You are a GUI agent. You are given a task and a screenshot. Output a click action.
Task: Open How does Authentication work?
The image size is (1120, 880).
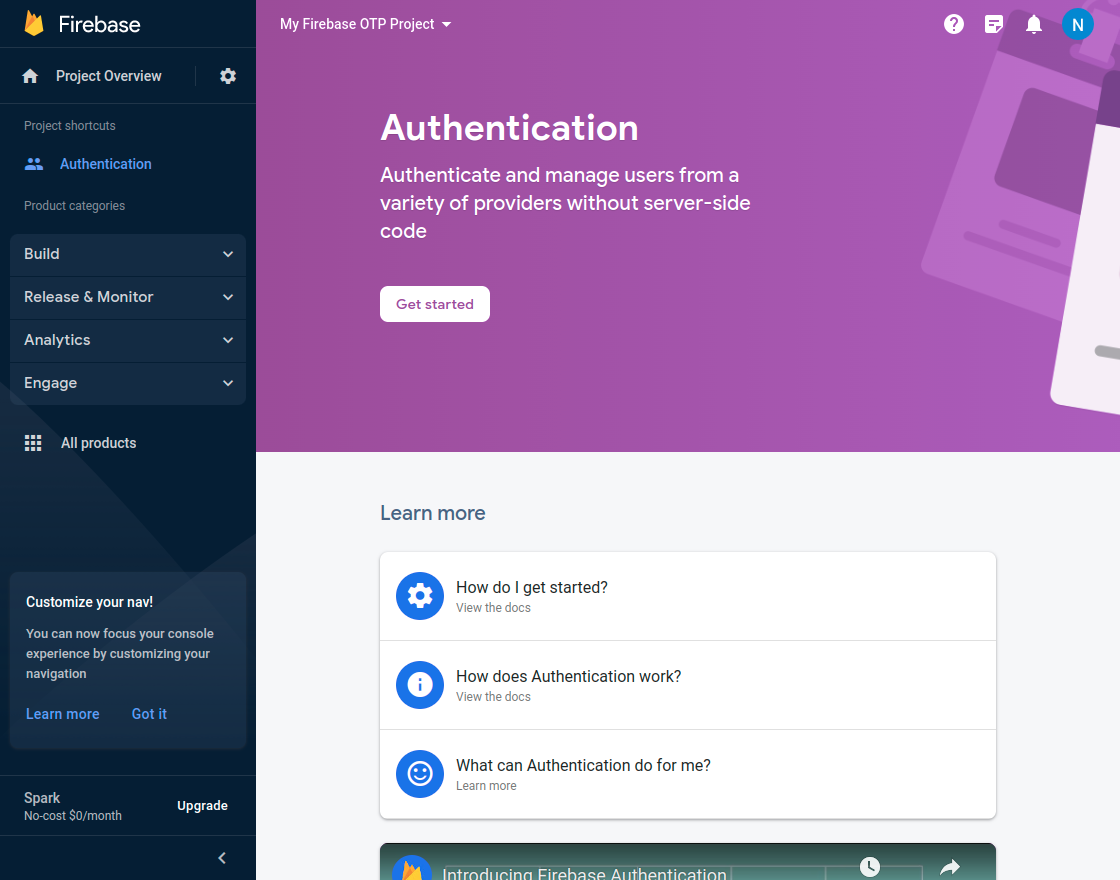(688, 685)
